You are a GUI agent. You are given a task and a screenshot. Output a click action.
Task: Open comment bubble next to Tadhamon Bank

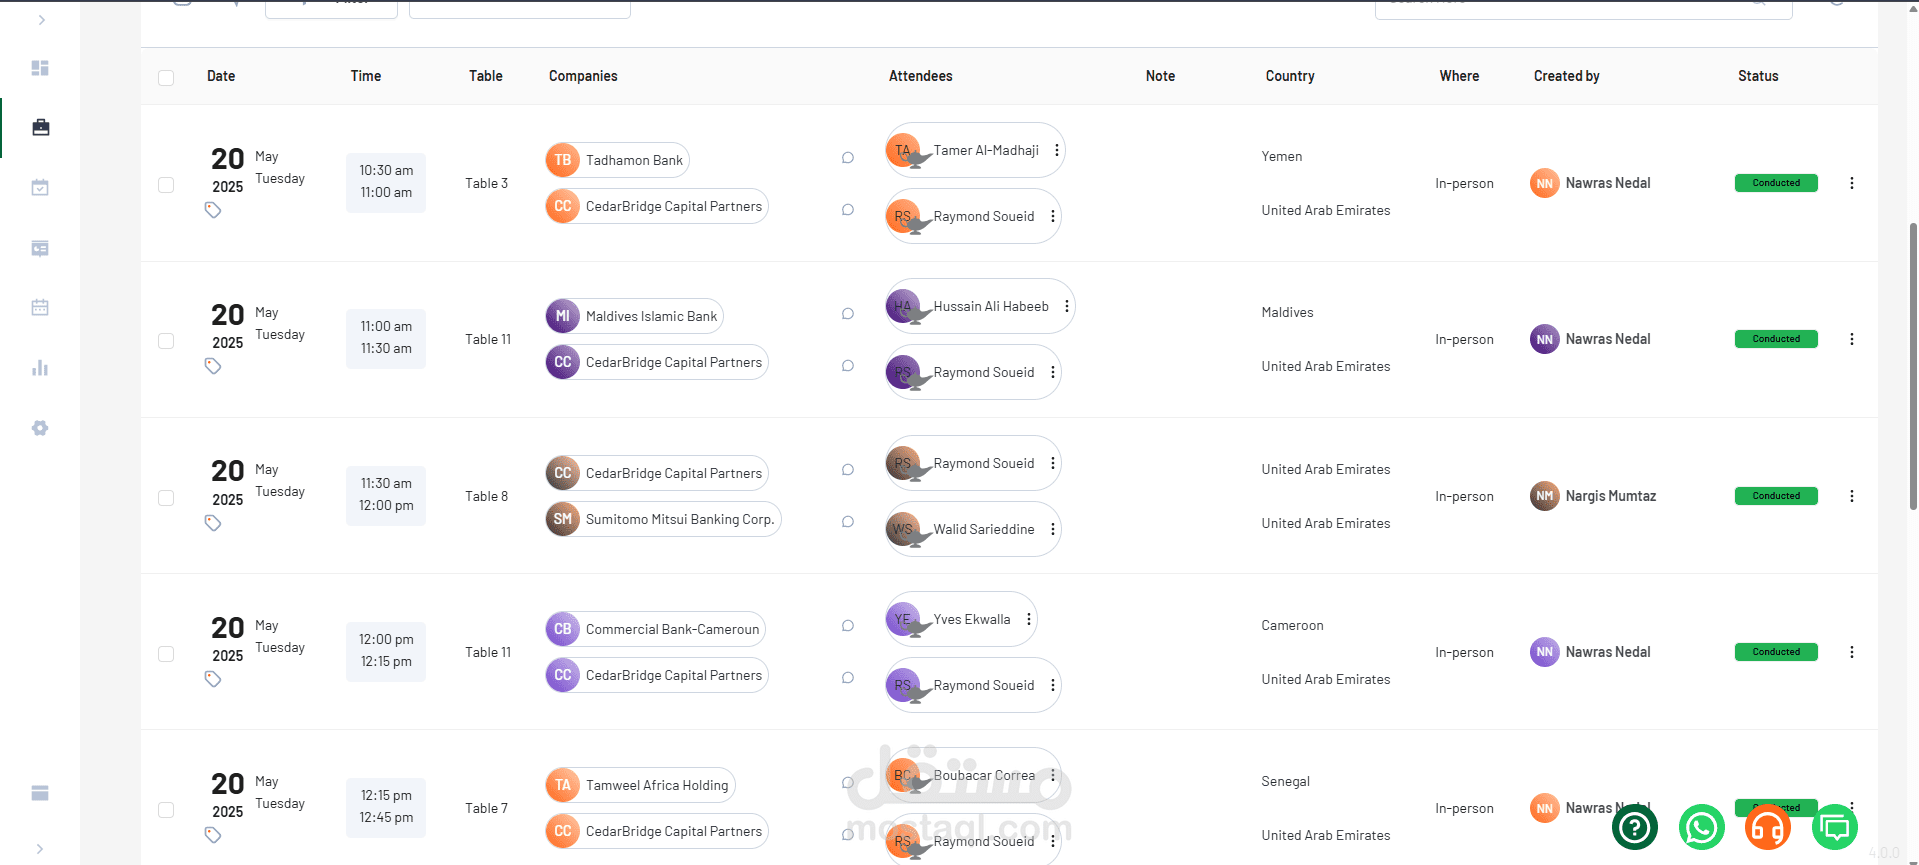coord(848,158)
